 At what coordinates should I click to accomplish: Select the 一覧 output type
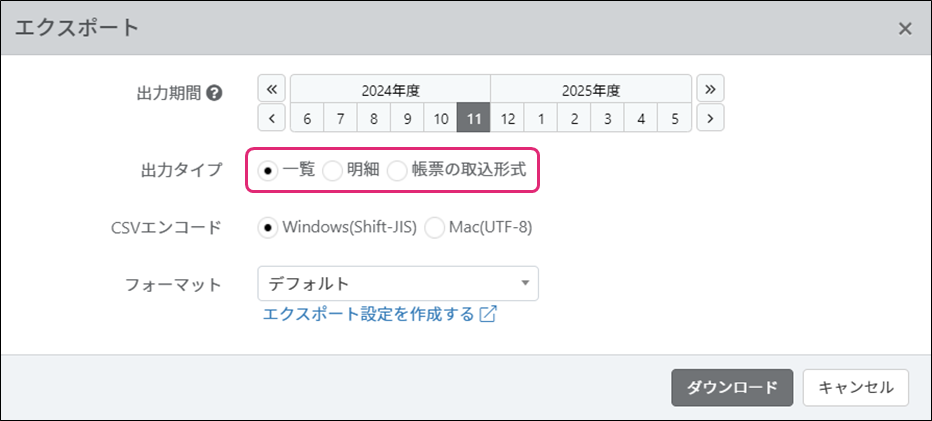pos(268,170)
